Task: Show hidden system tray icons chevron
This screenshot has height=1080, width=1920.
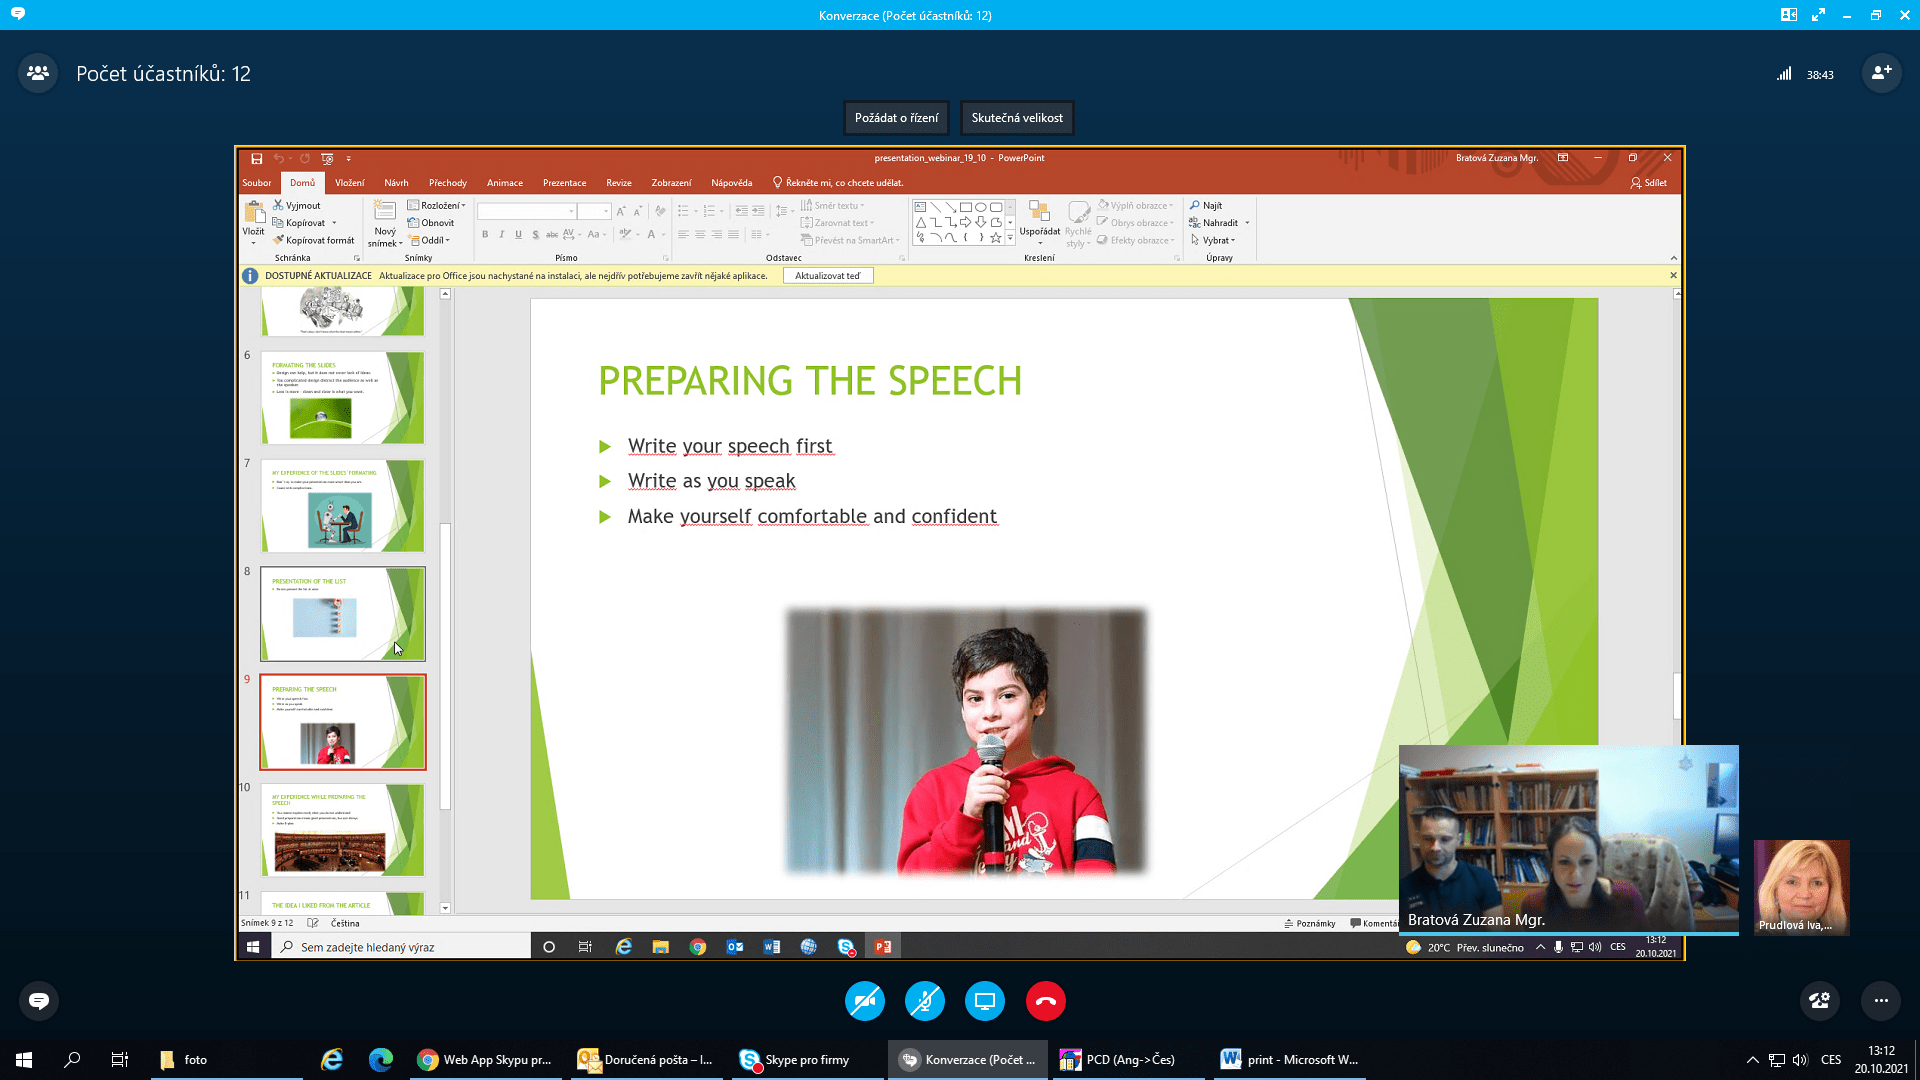Action: click(1752, 1060)
